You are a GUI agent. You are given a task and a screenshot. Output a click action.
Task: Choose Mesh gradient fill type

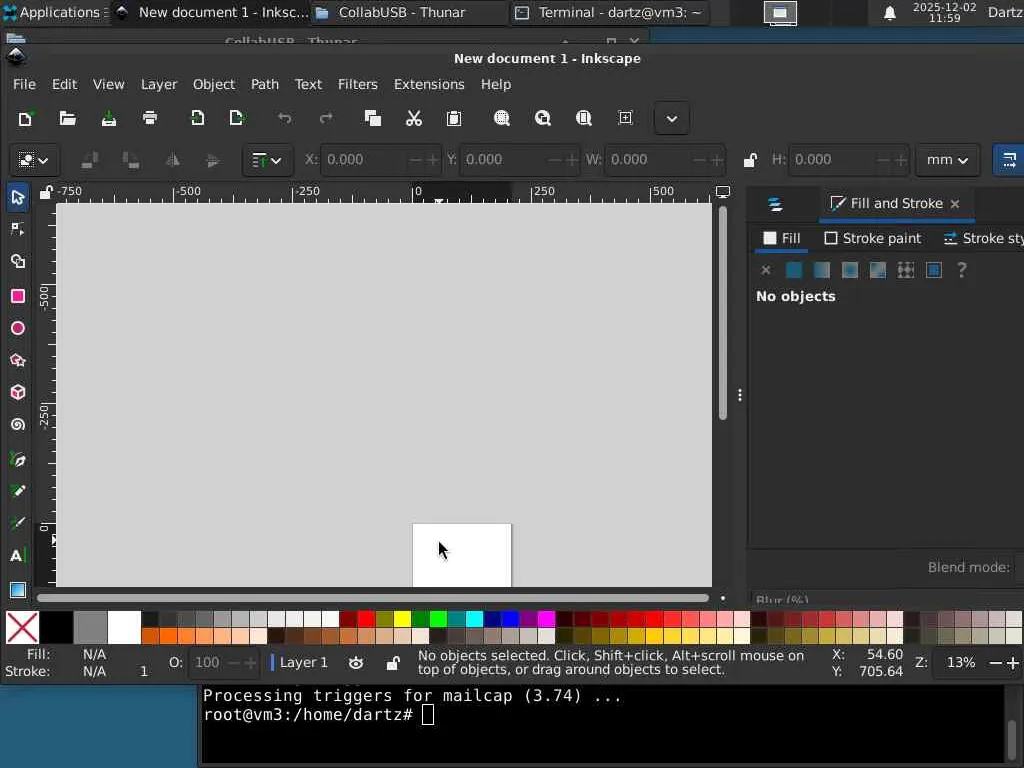[878, 270]
